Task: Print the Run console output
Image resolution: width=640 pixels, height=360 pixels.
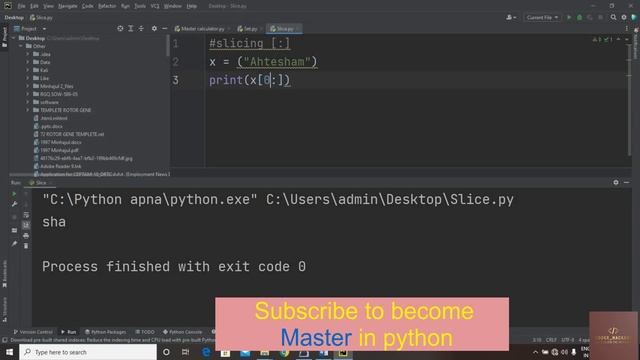Action: [x=26, y=236]
